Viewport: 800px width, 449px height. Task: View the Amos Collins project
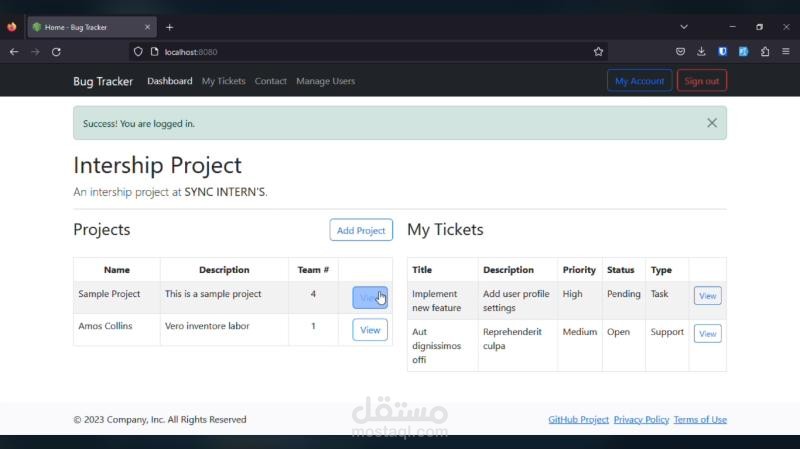(x=370, y=330)
